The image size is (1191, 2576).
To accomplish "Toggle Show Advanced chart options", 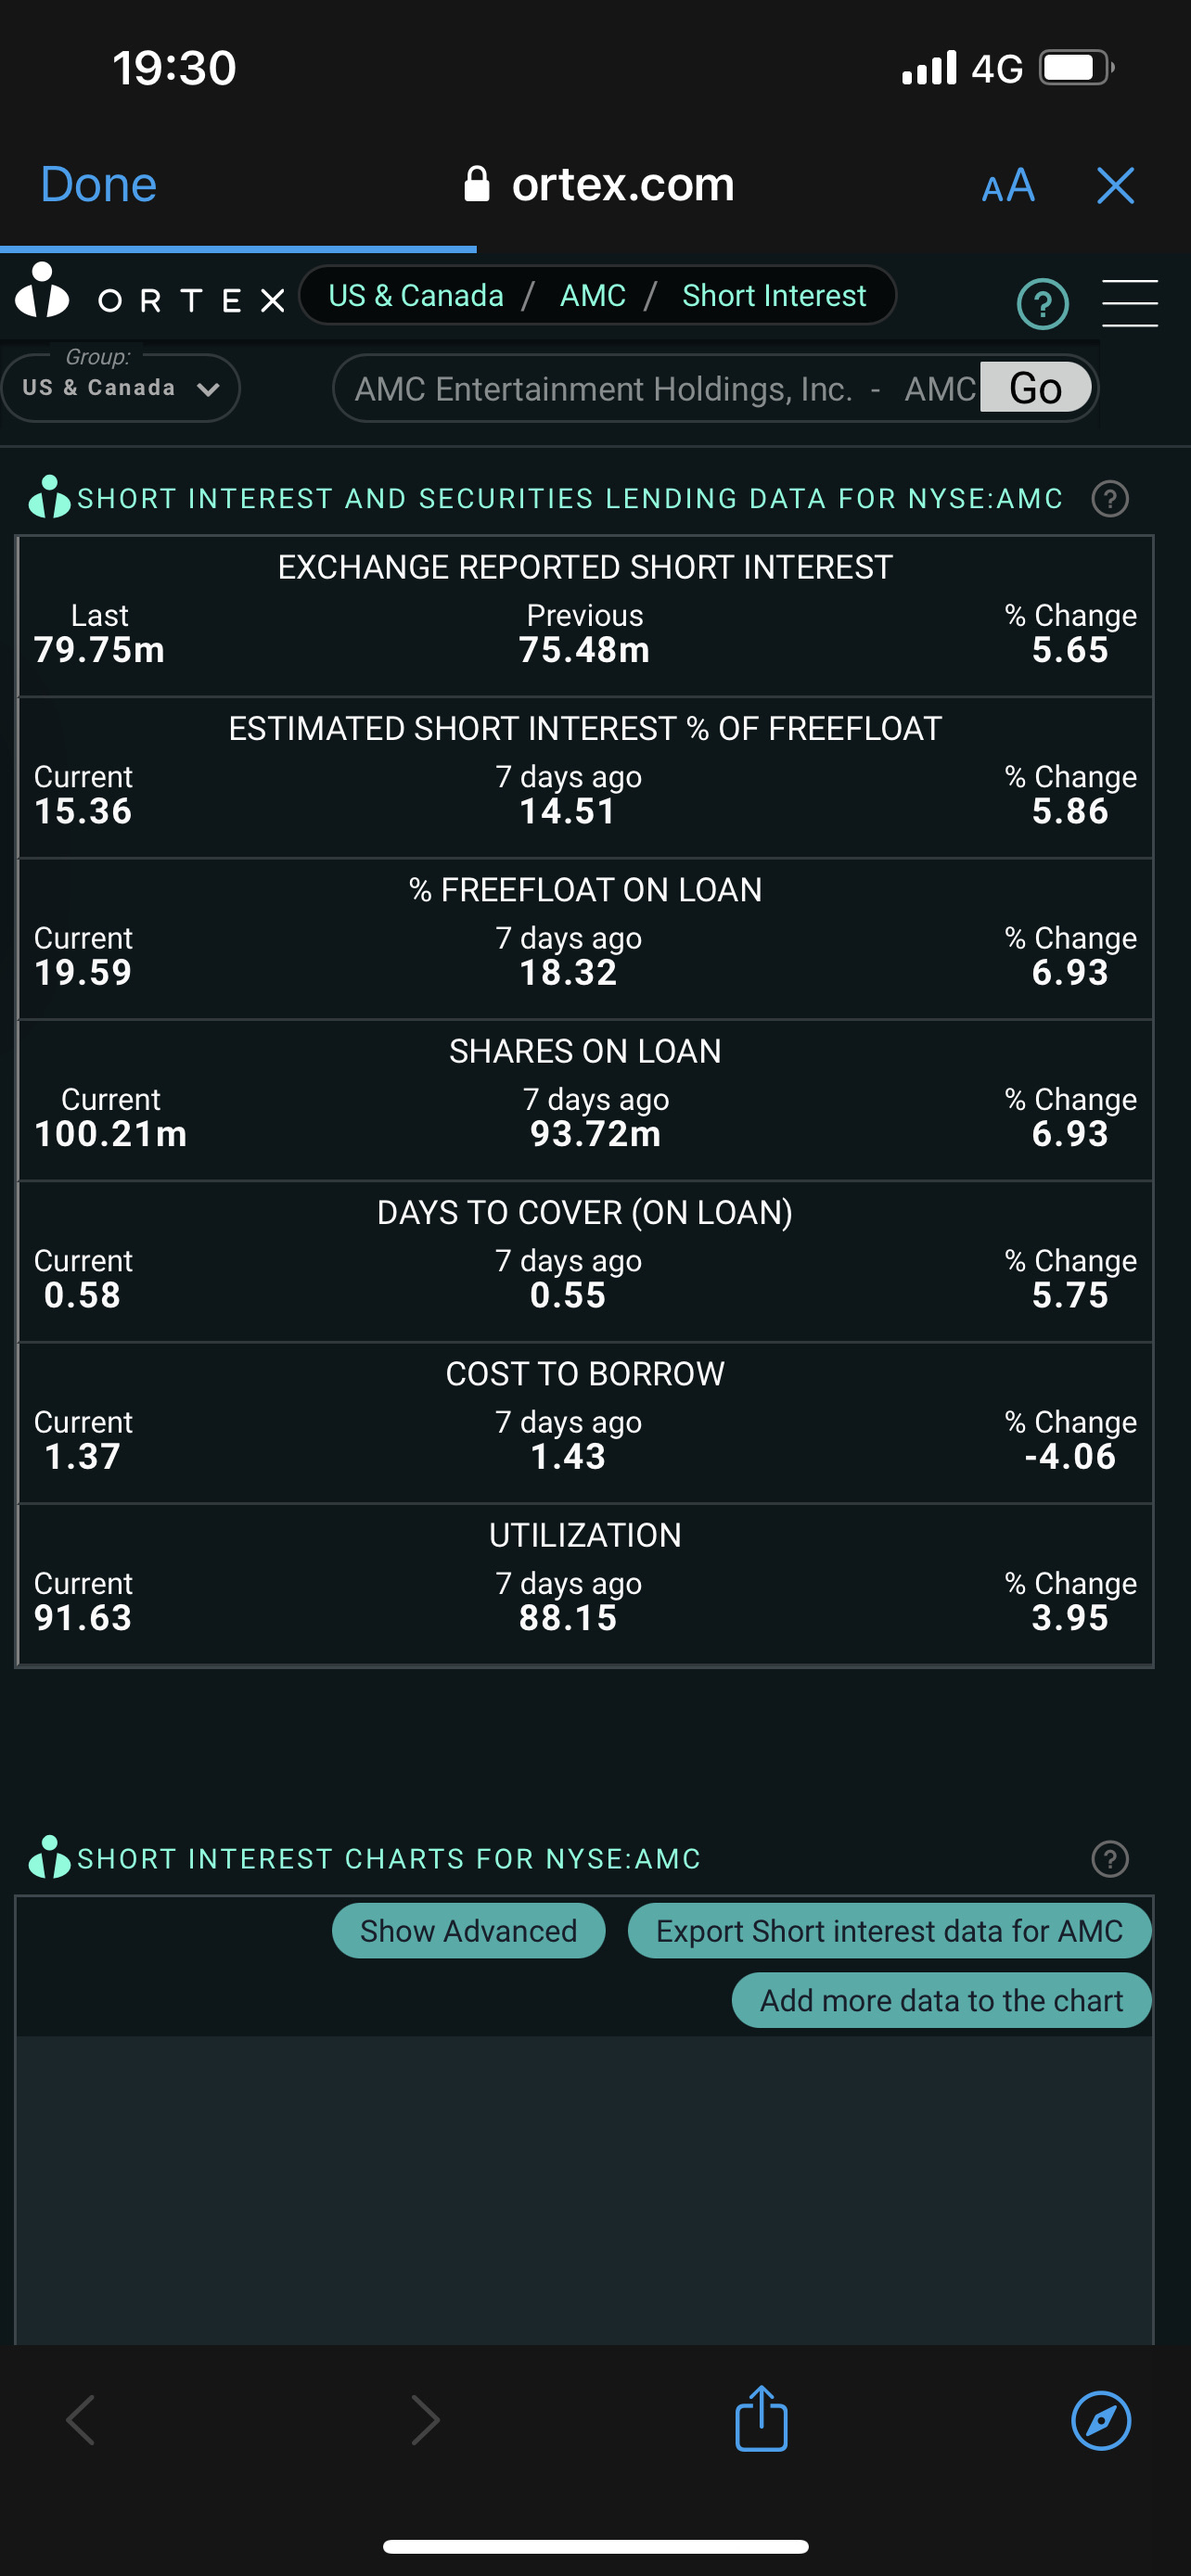I will (x=468, y=1930).
